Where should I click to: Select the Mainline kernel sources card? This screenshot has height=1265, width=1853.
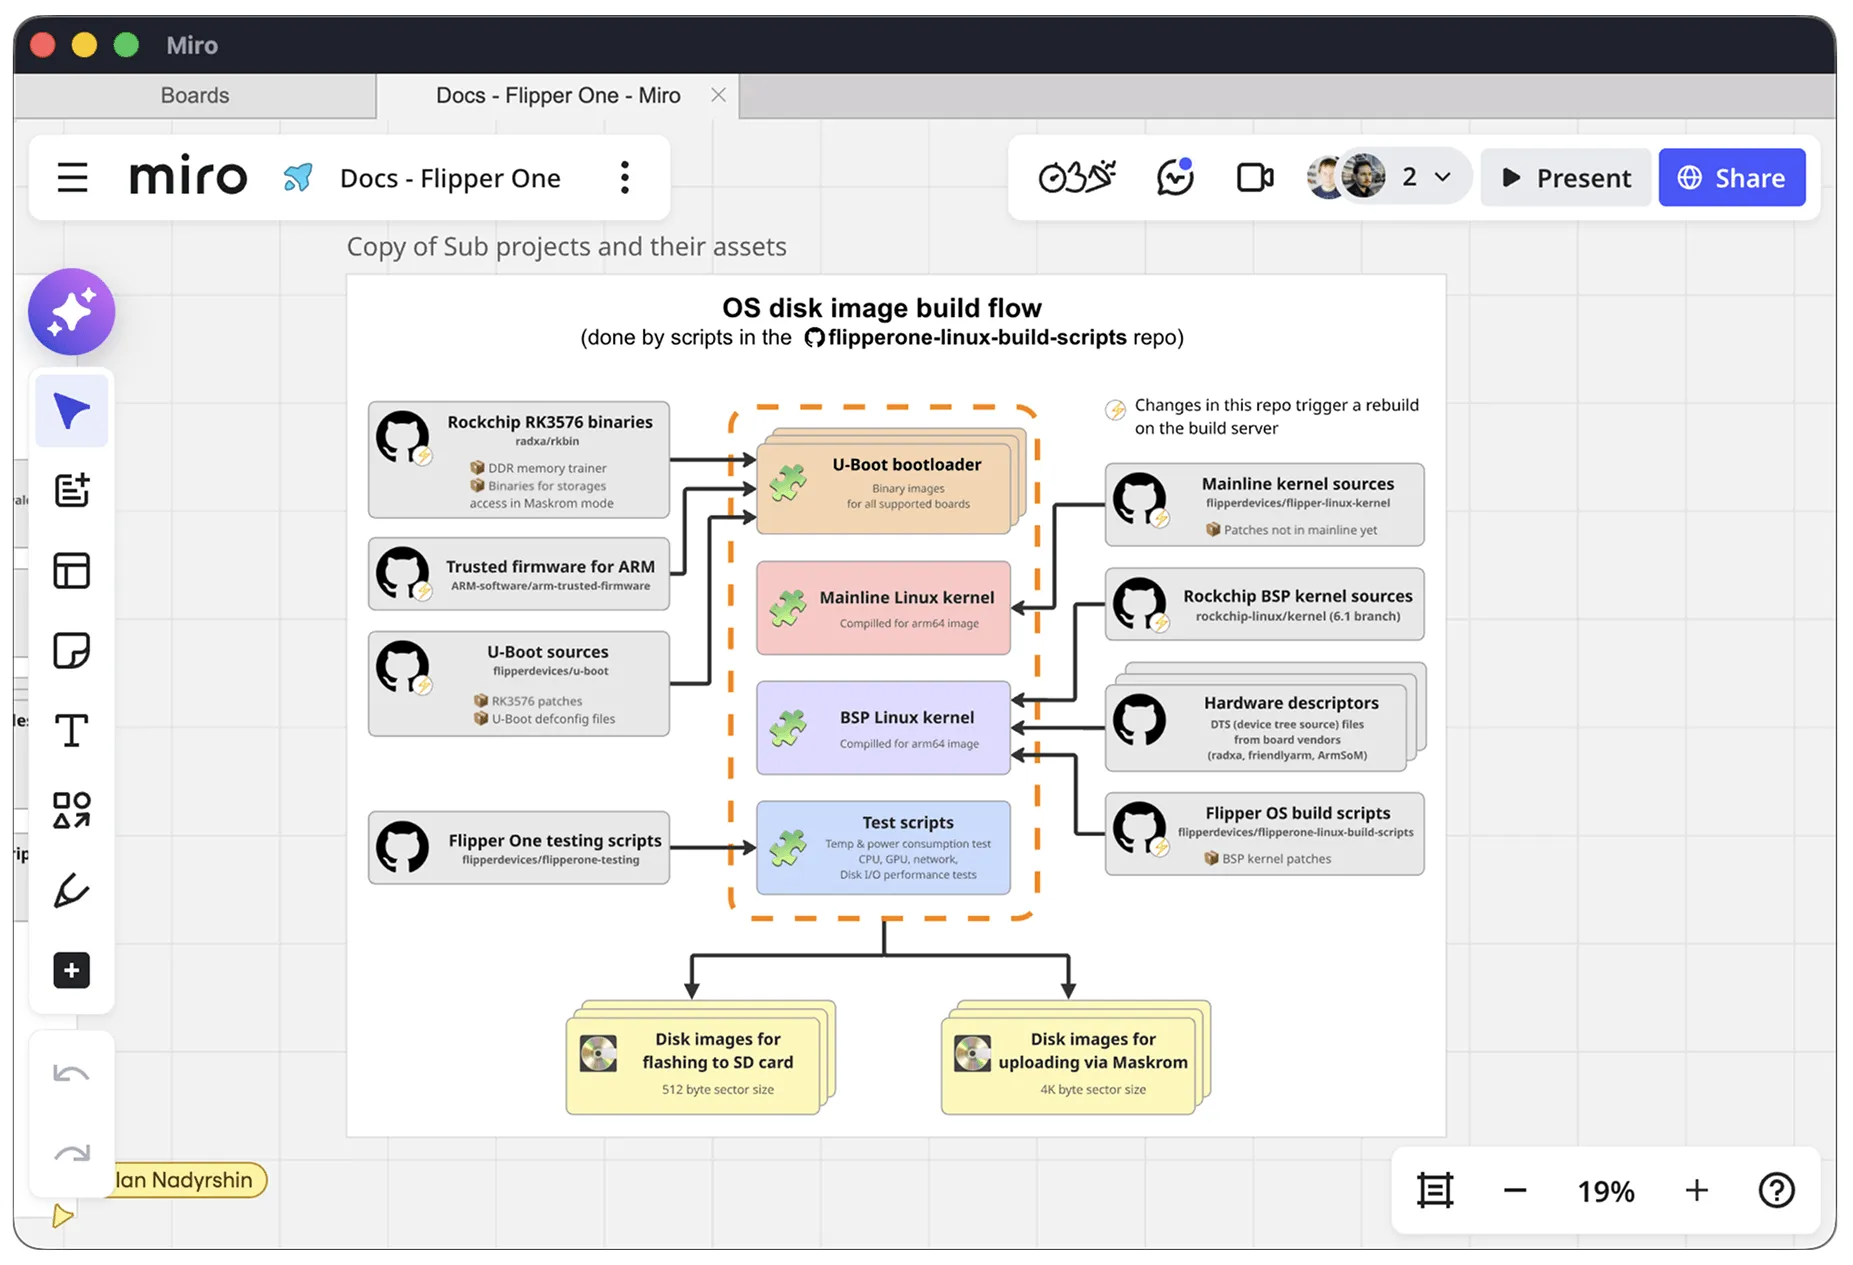point(1265,505)
